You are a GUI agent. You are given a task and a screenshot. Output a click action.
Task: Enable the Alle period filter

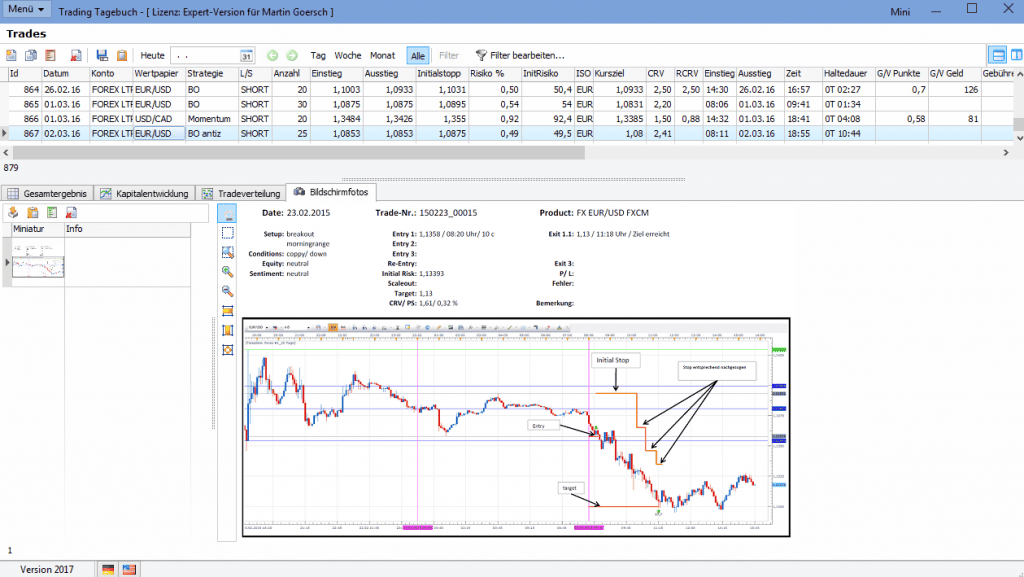(417, 55)
